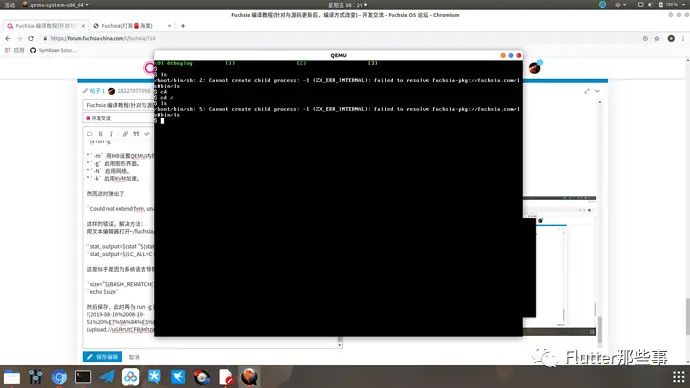Screen dimensions: 690x388
Task: Click the post number link in composer header
Action: tap(97, 91)
